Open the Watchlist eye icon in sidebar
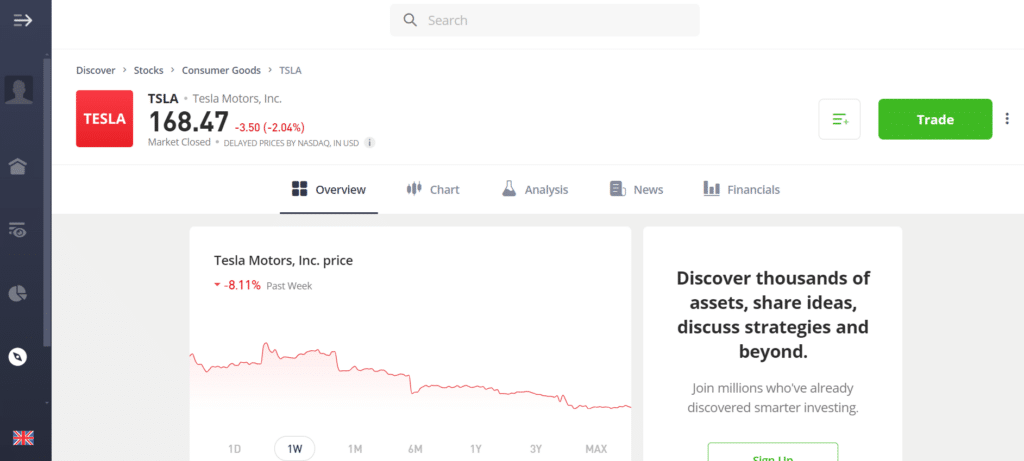 (x=18, y=230)
